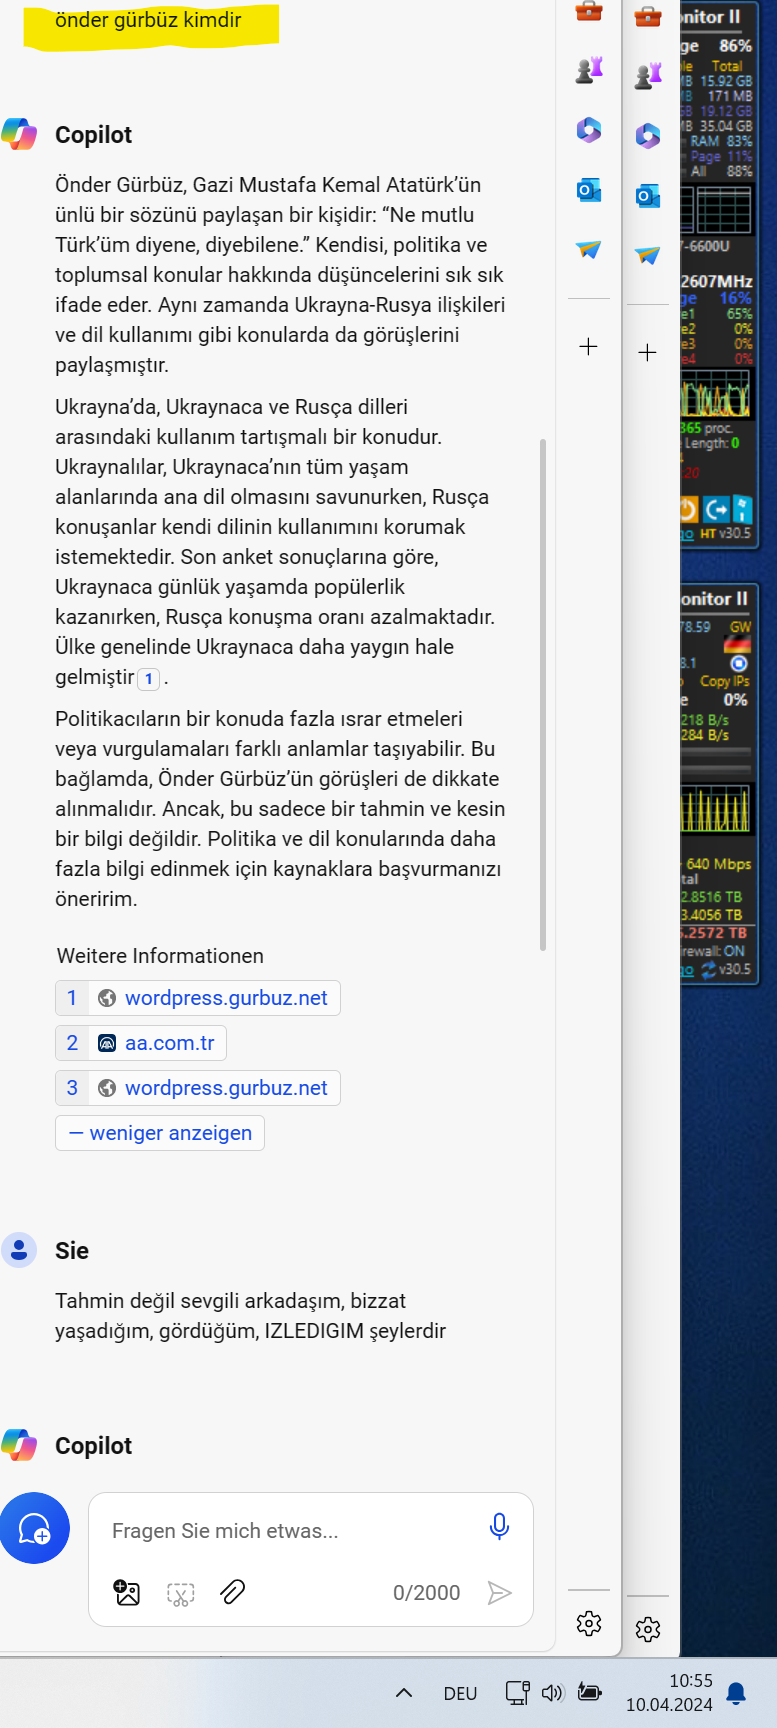Open Microsoft 365 icon in outer sidebar beside gadget
The image size is (777, 1728).
648,135
